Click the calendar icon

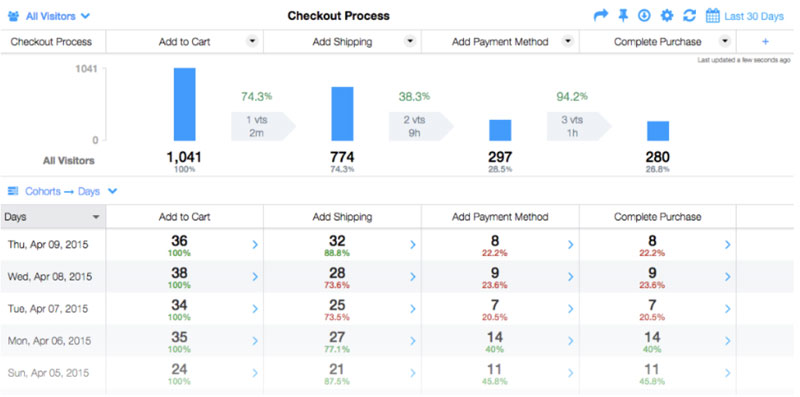pos(713,16)
